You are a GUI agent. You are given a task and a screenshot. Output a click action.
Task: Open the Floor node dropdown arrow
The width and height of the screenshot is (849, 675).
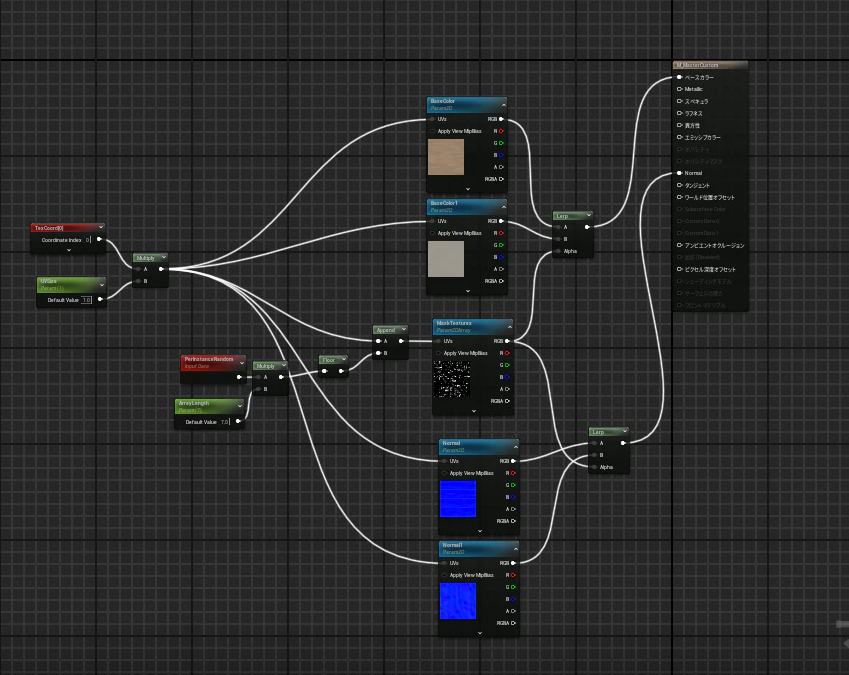click(343, 359)
